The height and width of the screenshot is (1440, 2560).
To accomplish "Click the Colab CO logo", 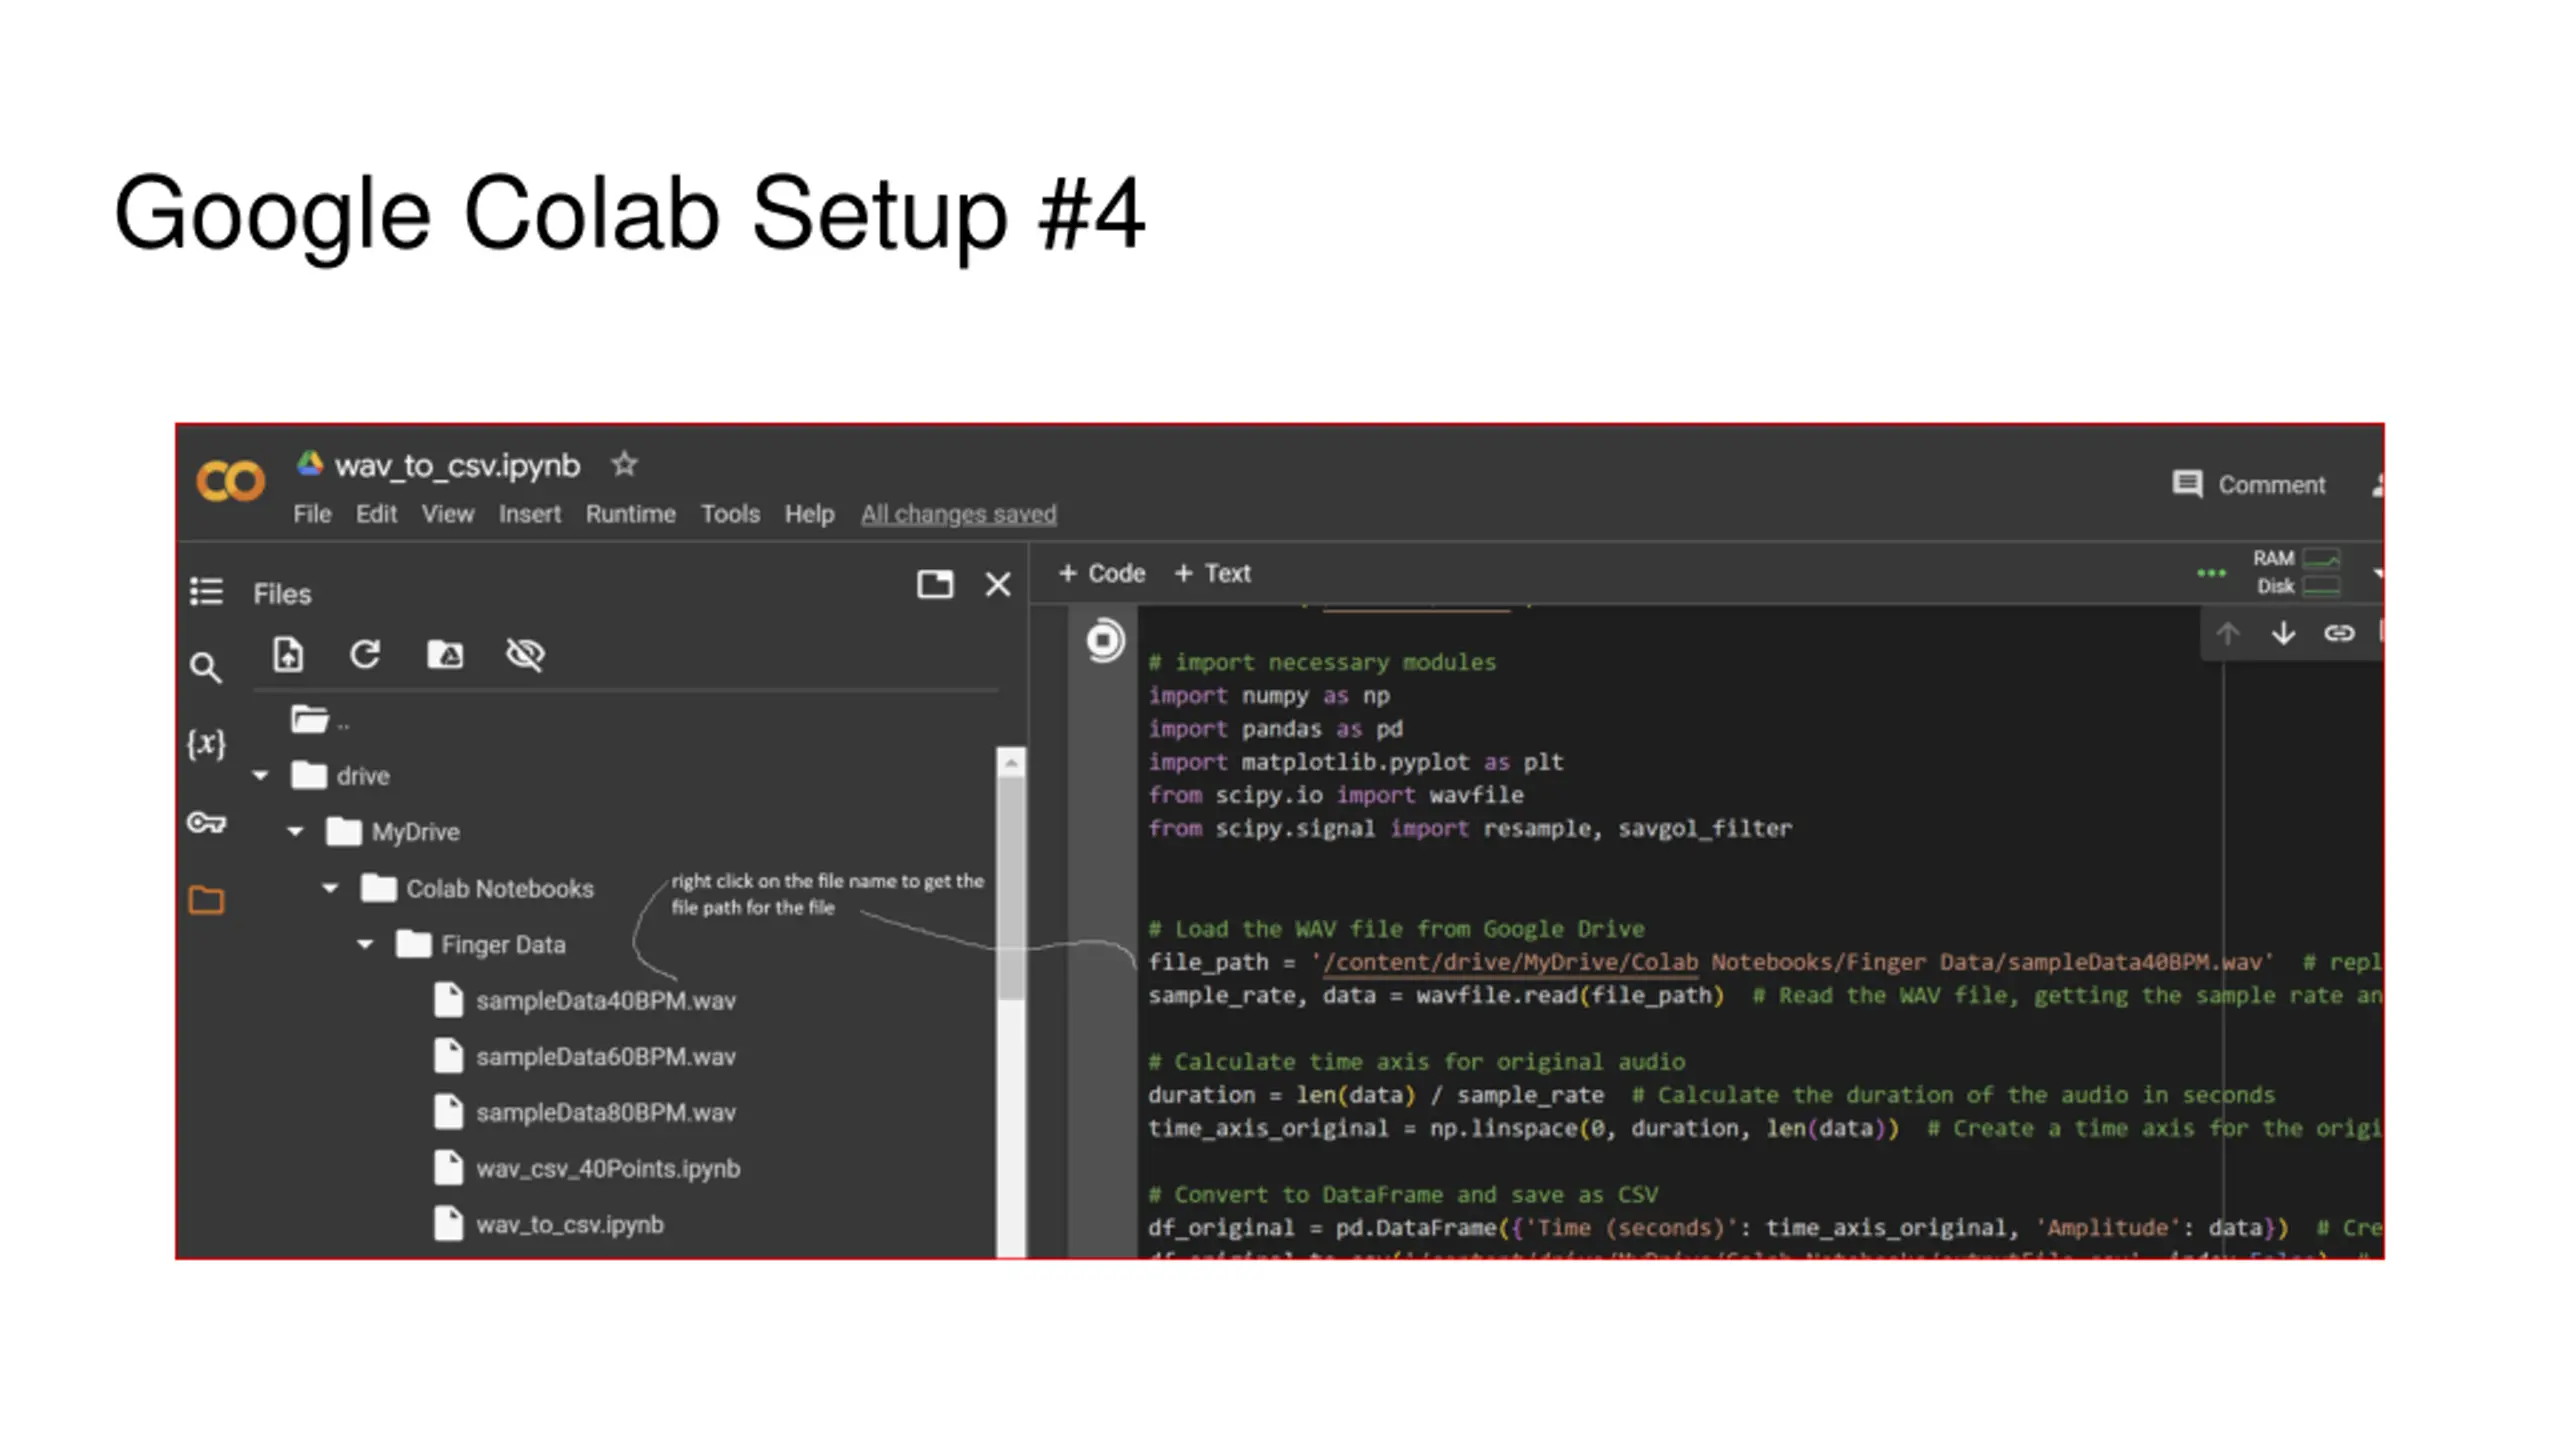I will pyautogui.click(x=230, y=481).
